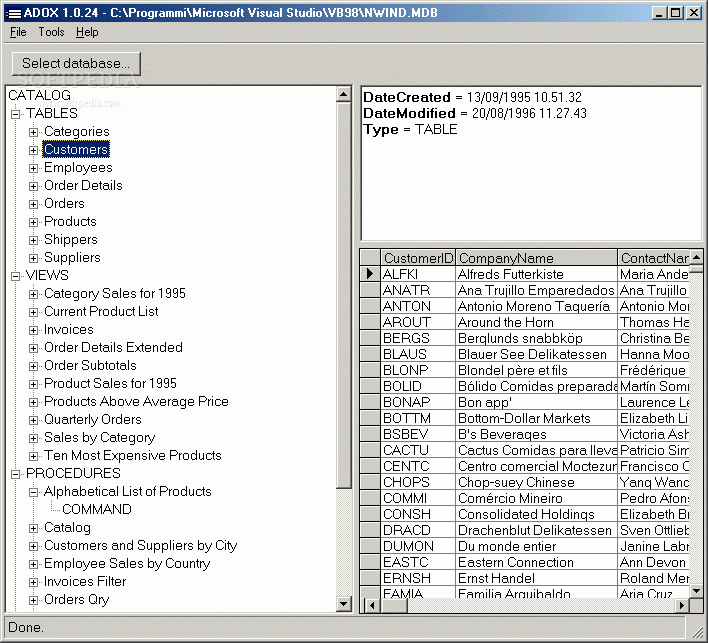Select the COMMAND child node
The width and height of the screenshot is (708, 643).
click(97, 509)
